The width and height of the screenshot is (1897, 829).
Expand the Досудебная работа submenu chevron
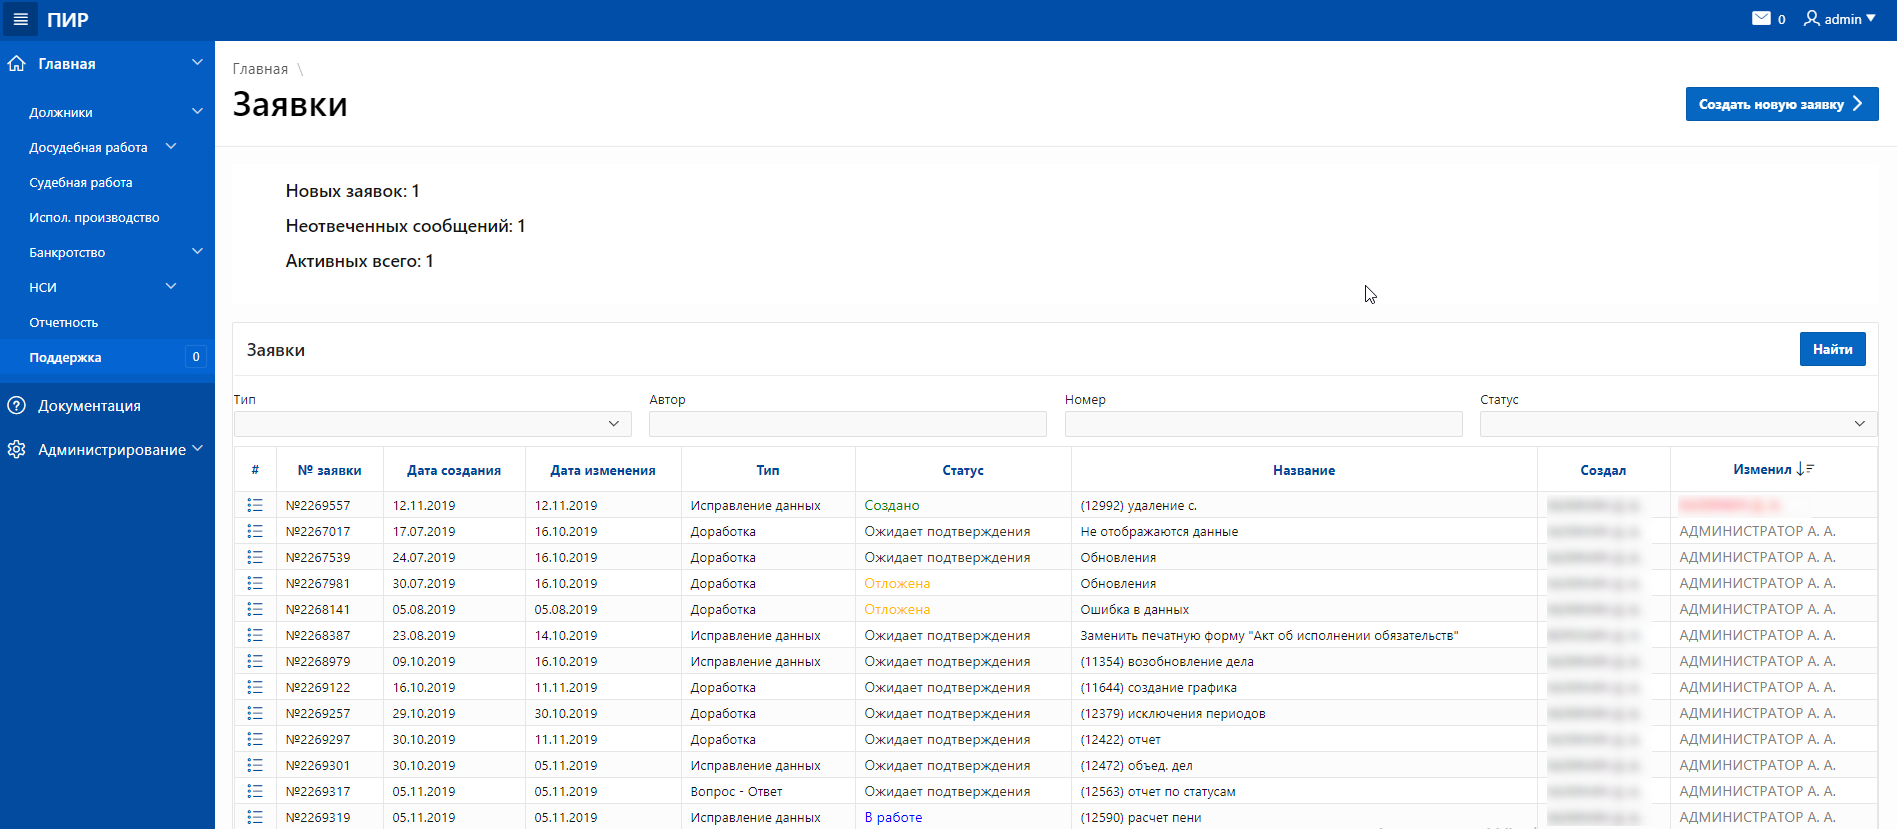coord(171,146)
